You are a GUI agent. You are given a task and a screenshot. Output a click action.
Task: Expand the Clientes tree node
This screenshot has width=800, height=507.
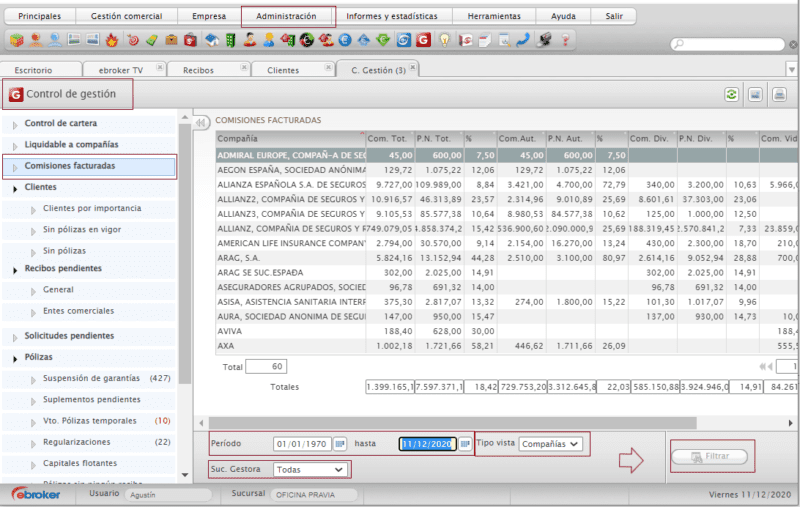(x=15, y=189)
